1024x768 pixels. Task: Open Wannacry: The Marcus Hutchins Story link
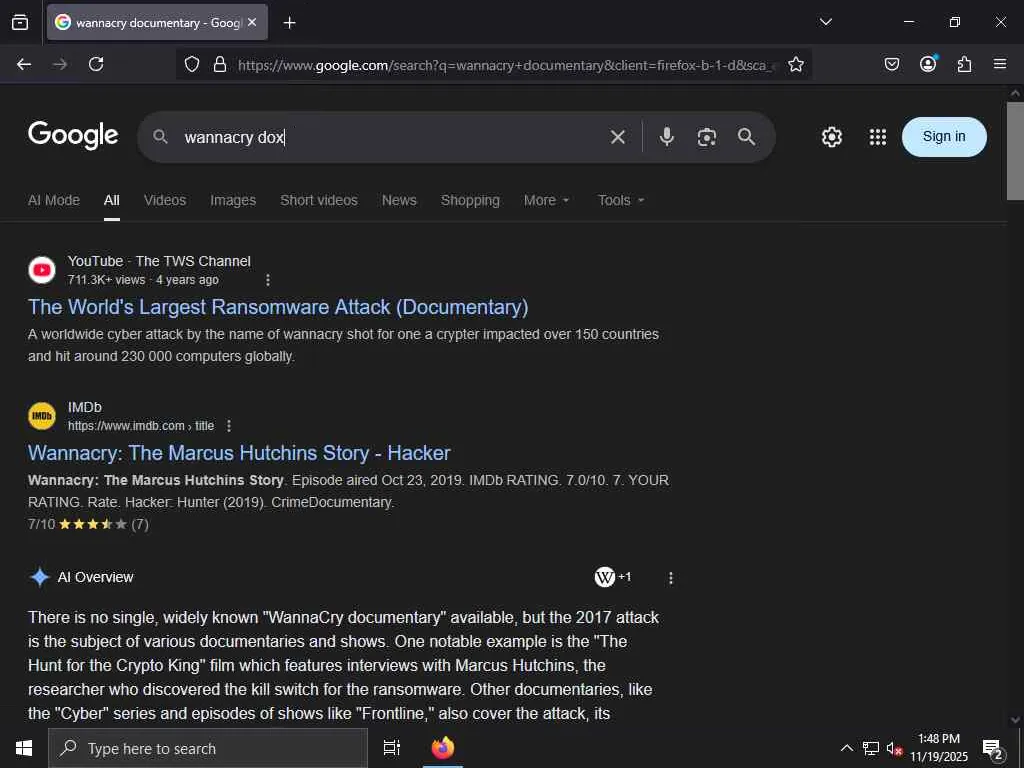pos(239,453)
